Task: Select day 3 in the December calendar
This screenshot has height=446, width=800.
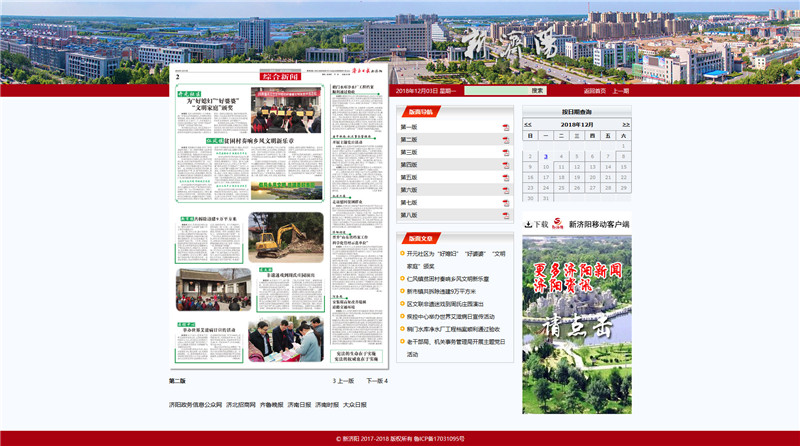Action: click(546, 156)
